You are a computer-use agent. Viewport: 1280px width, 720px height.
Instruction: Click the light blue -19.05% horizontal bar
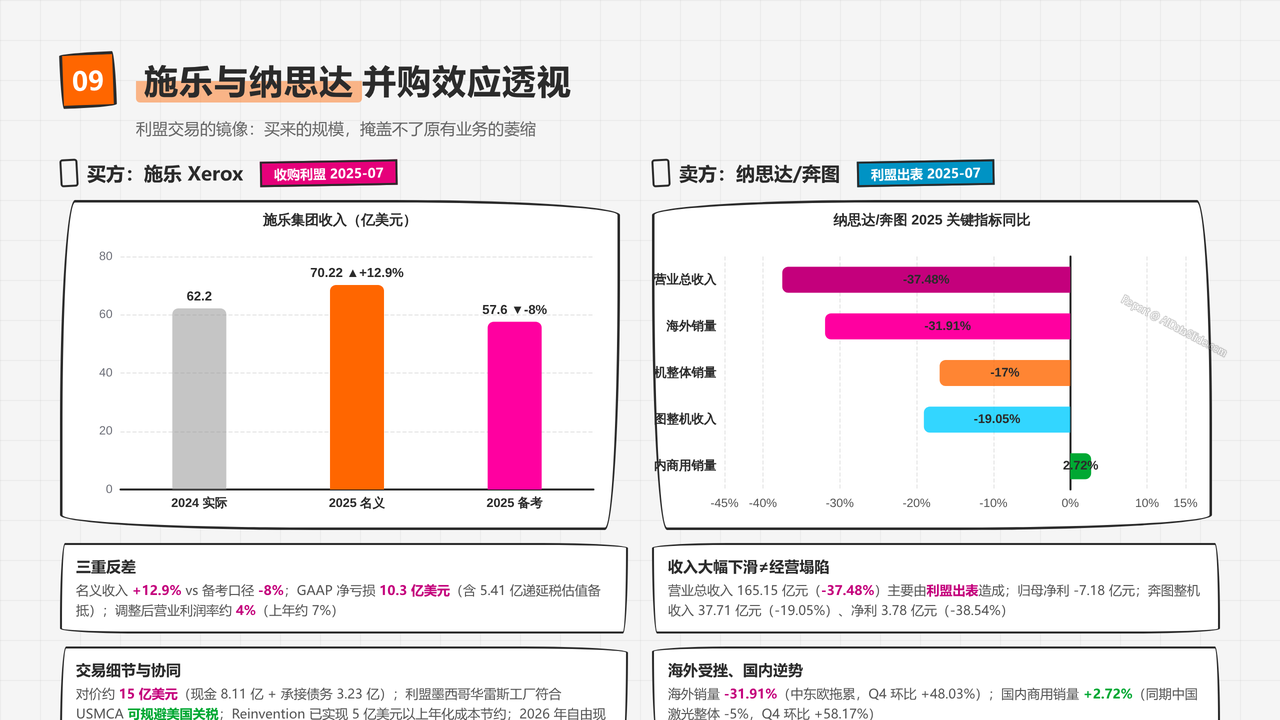pos(997,419)
